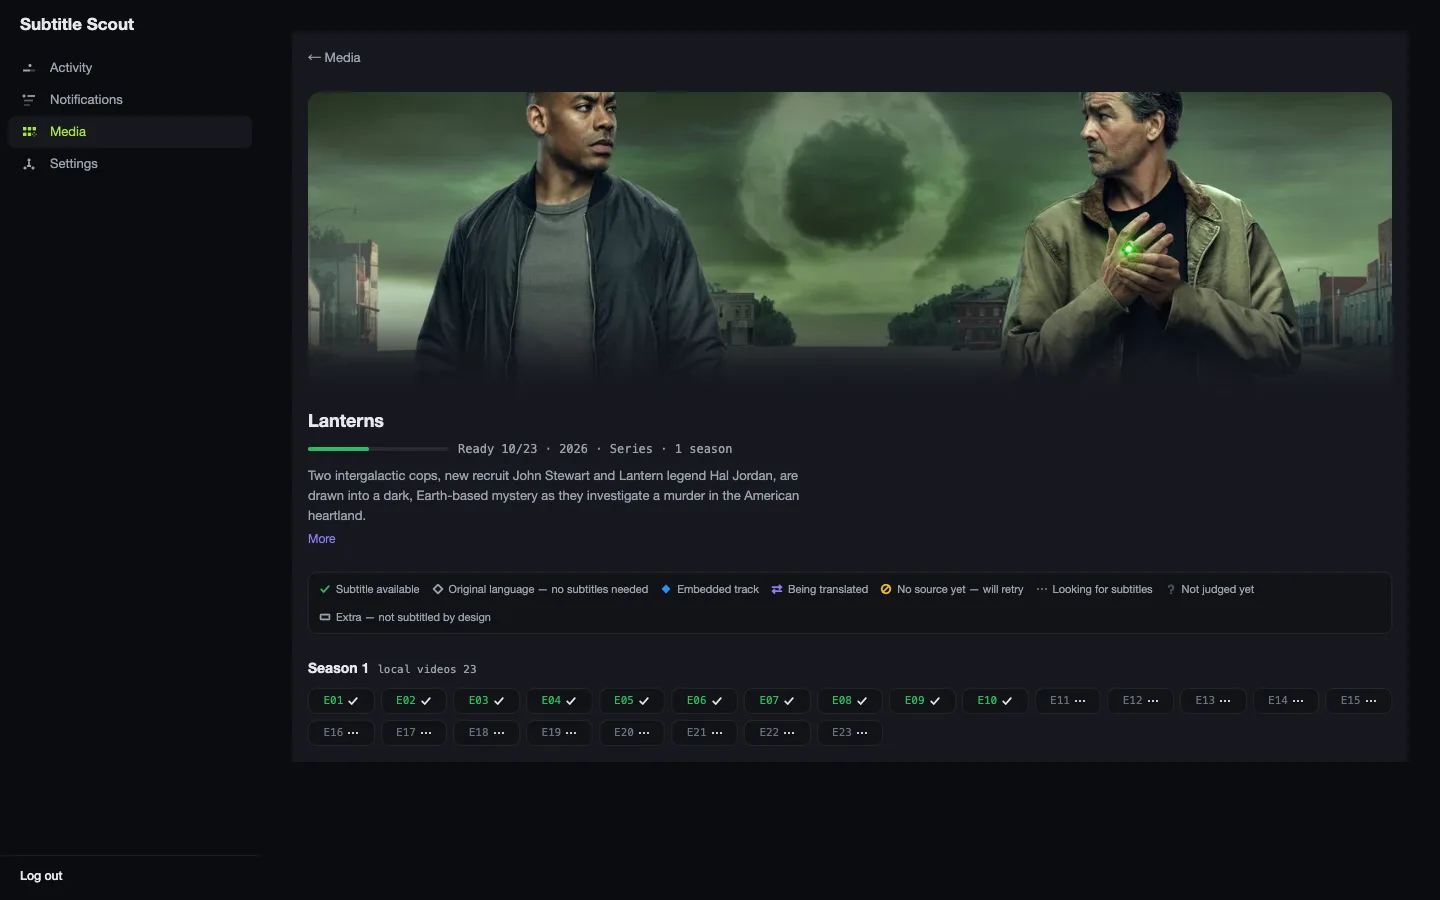
Task: Click the Original language diamond legend icon
Action: pyautogui.click(x=438, y=590)
